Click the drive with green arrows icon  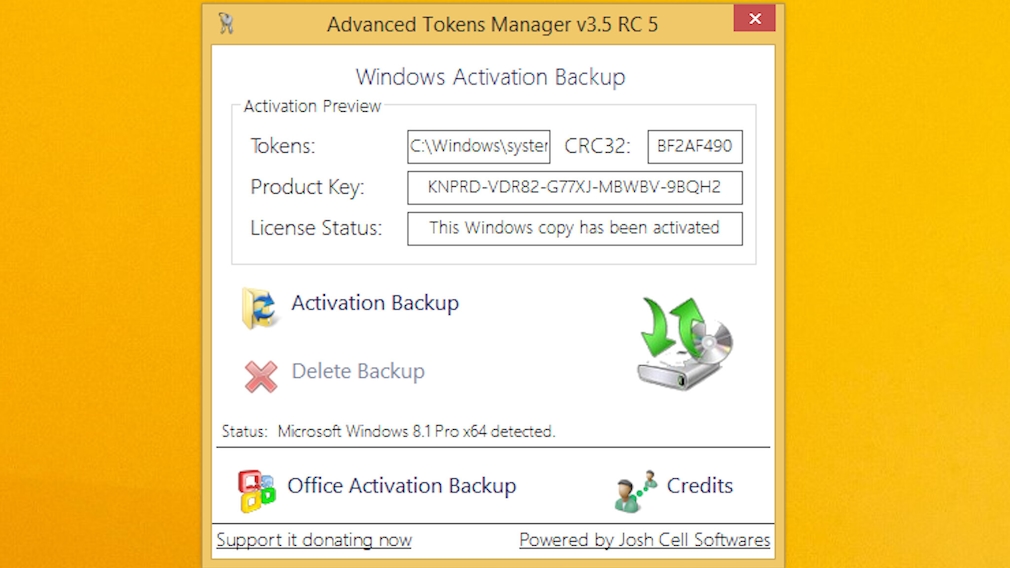(x=685, y=342)
